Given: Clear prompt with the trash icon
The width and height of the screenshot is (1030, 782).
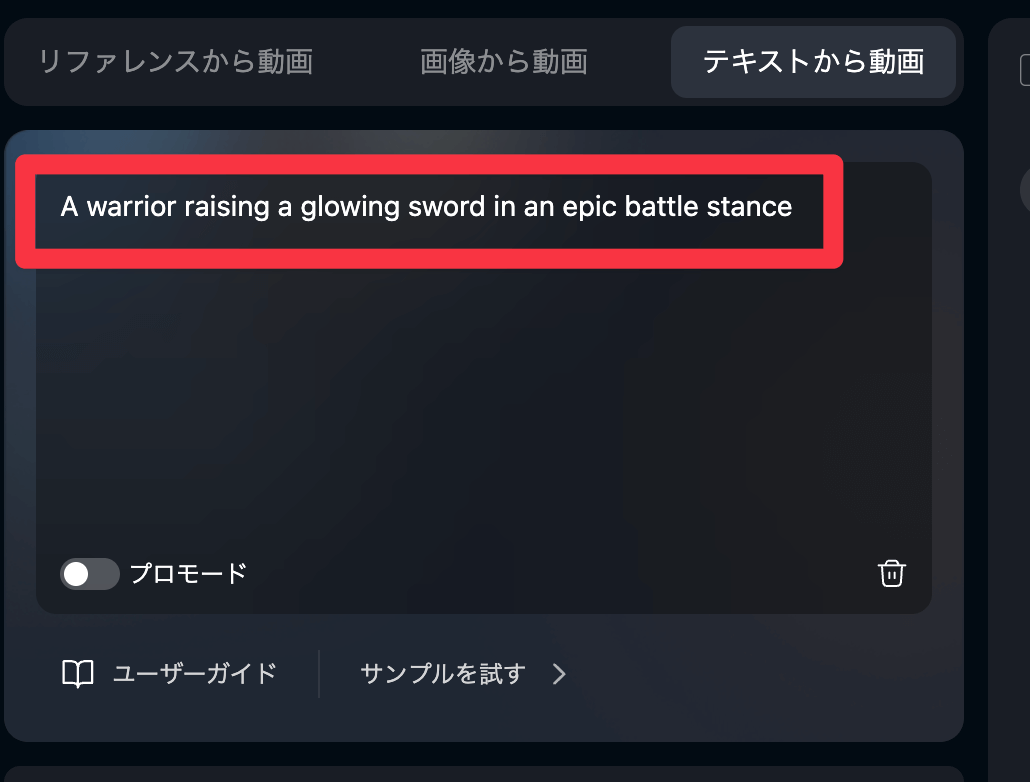Looking at the screenshot, I should point(891,574).
